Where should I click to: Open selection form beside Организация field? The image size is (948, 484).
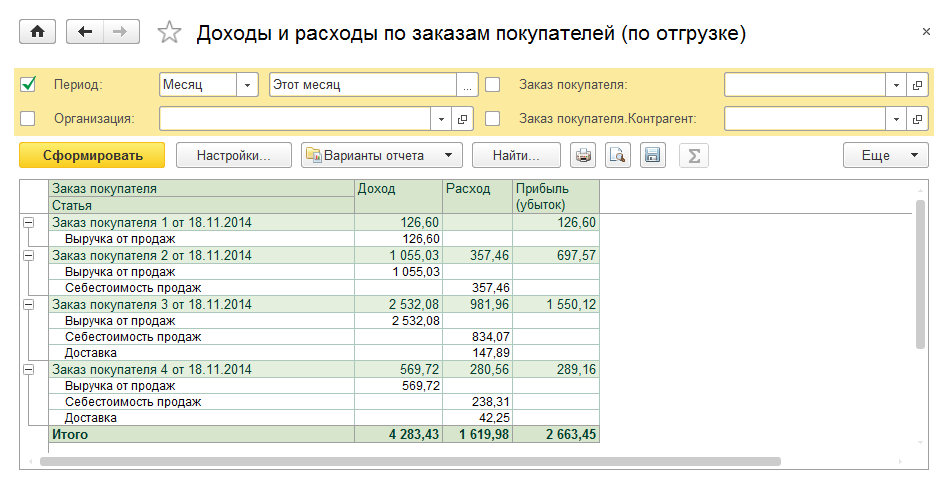click(462, 119)
